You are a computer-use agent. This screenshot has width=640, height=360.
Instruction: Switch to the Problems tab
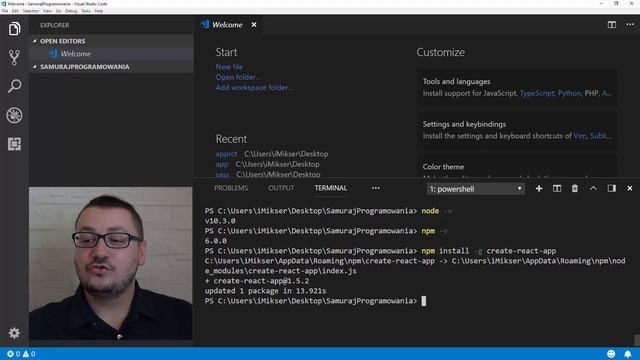click(x=231, y=188)
